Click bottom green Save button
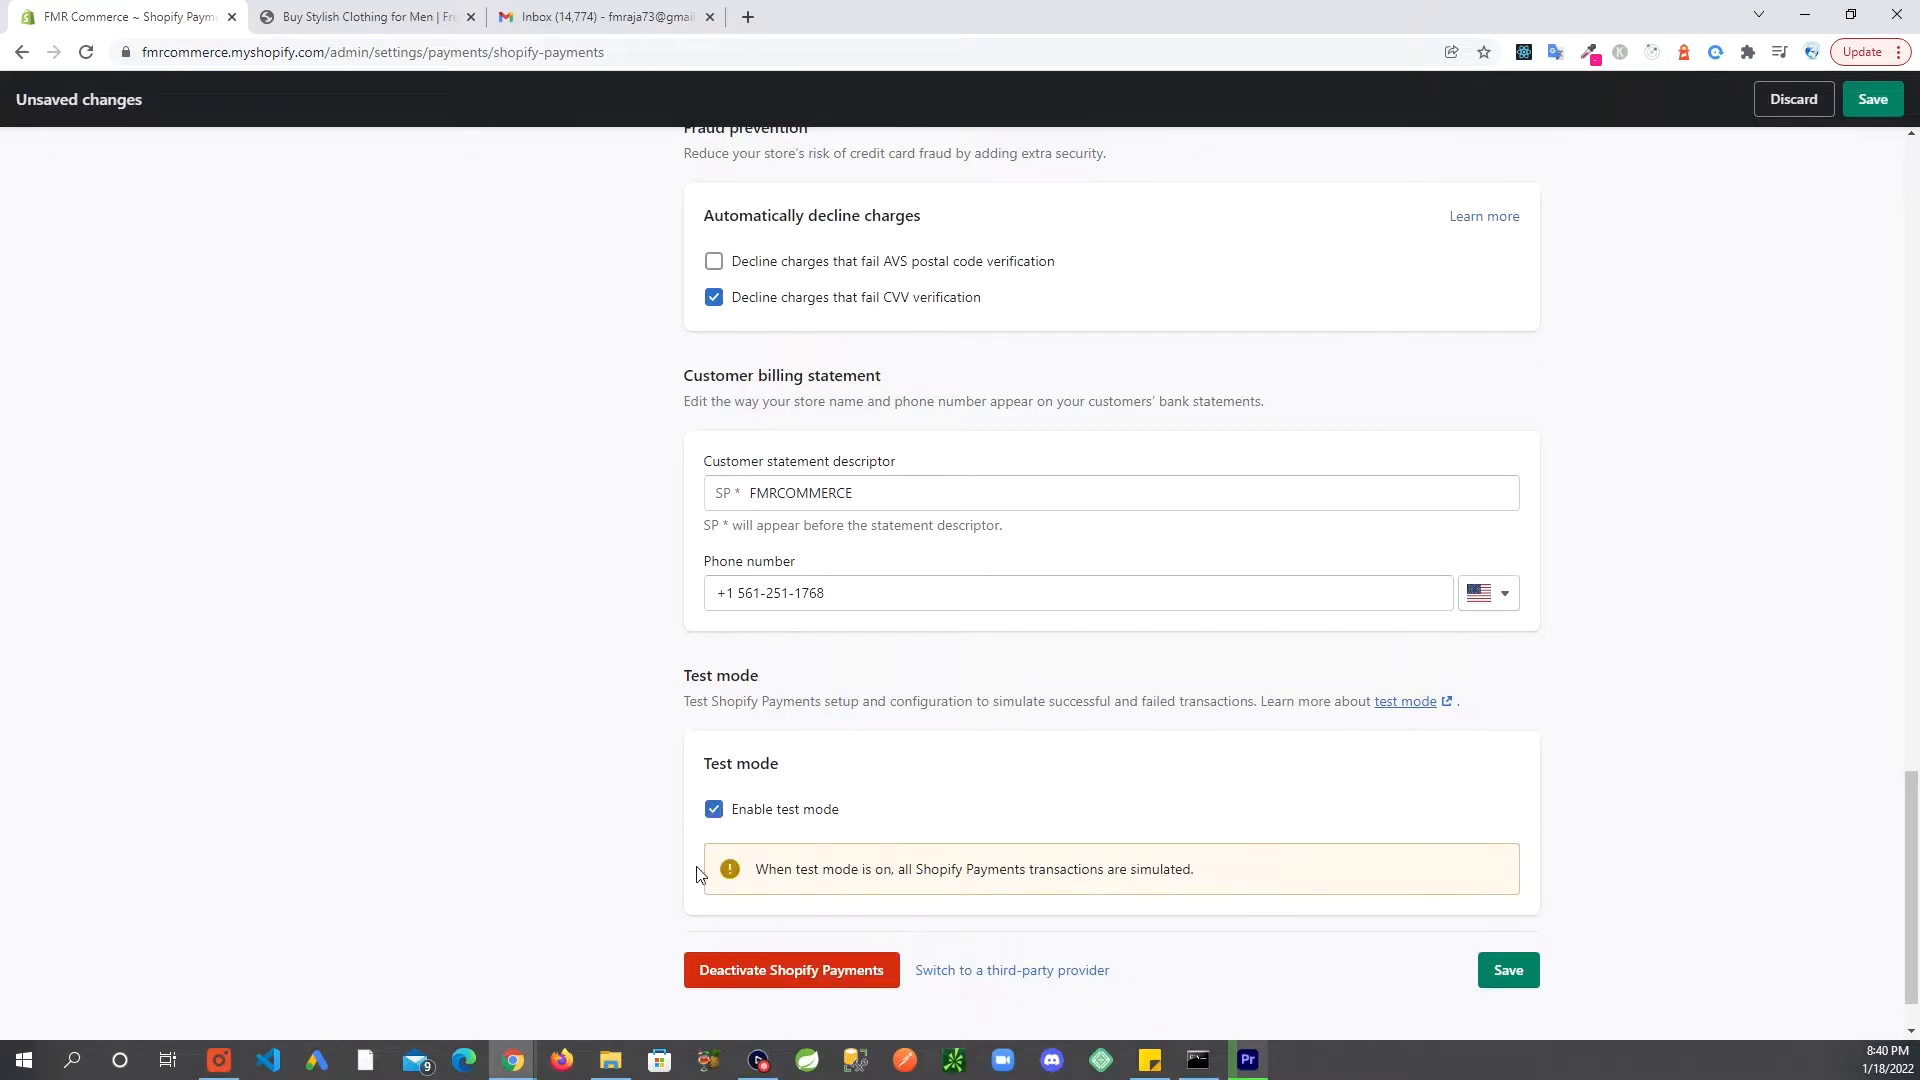This screenshot has width=1920, height=1080. point(1508,970)
